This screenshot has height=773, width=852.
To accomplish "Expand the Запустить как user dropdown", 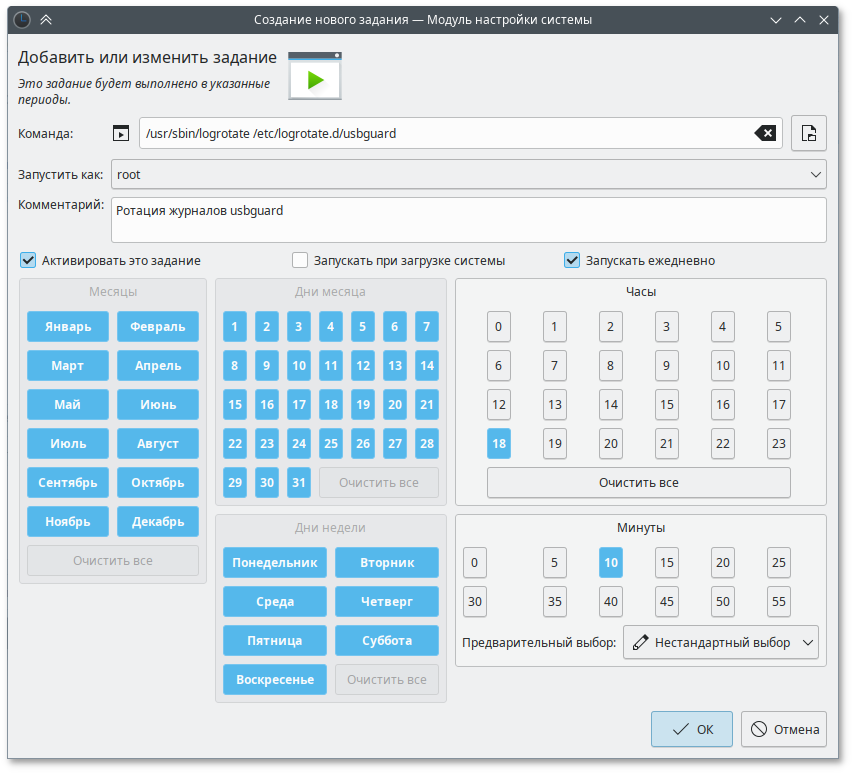I will [x=468, y=174].
